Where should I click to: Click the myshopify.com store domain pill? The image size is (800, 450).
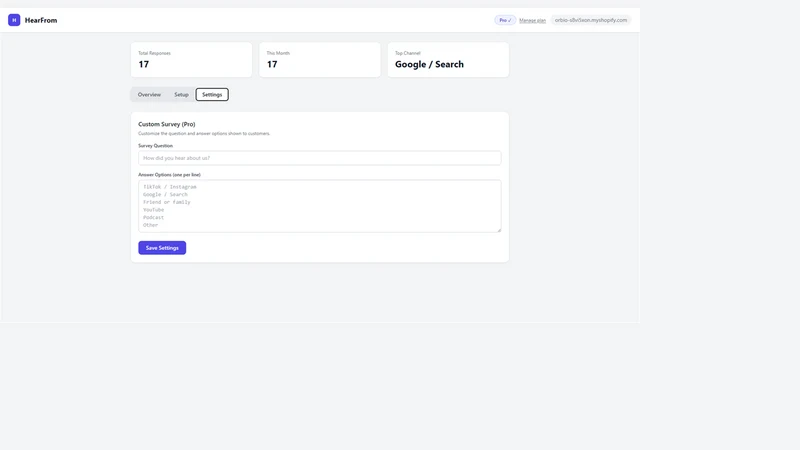tap(591, 20)
